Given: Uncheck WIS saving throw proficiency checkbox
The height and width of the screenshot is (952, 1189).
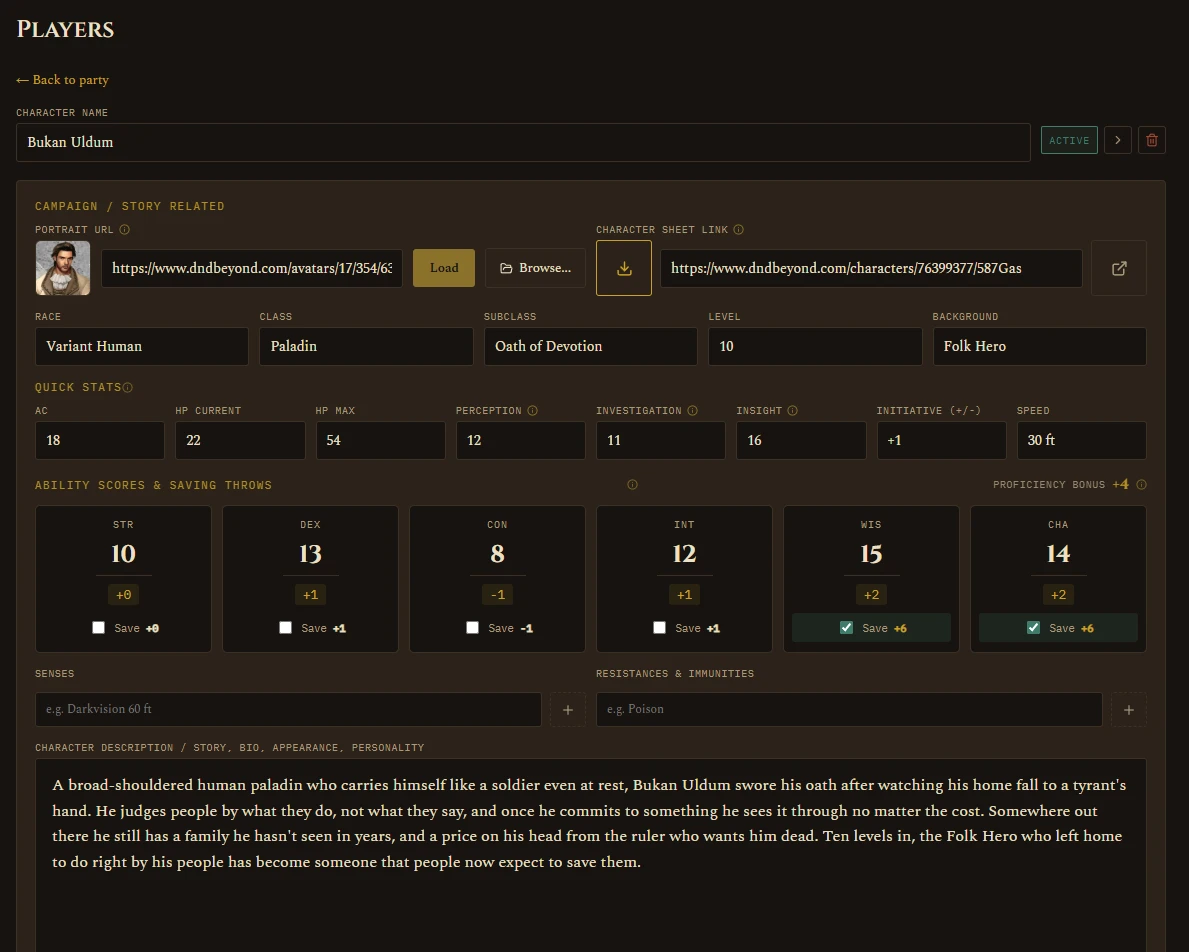Looking at the screenshot, I should pyautogui.click(x=846, y=627).
